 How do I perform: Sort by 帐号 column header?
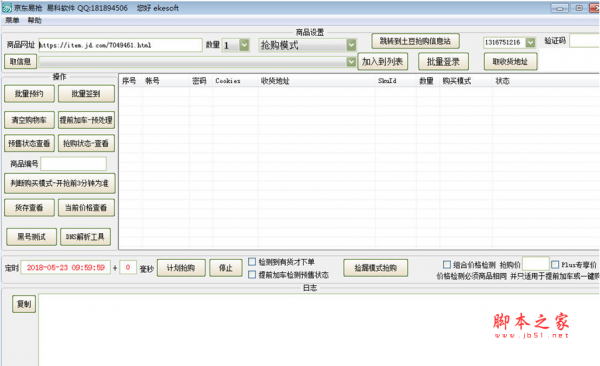pos(166,81)
